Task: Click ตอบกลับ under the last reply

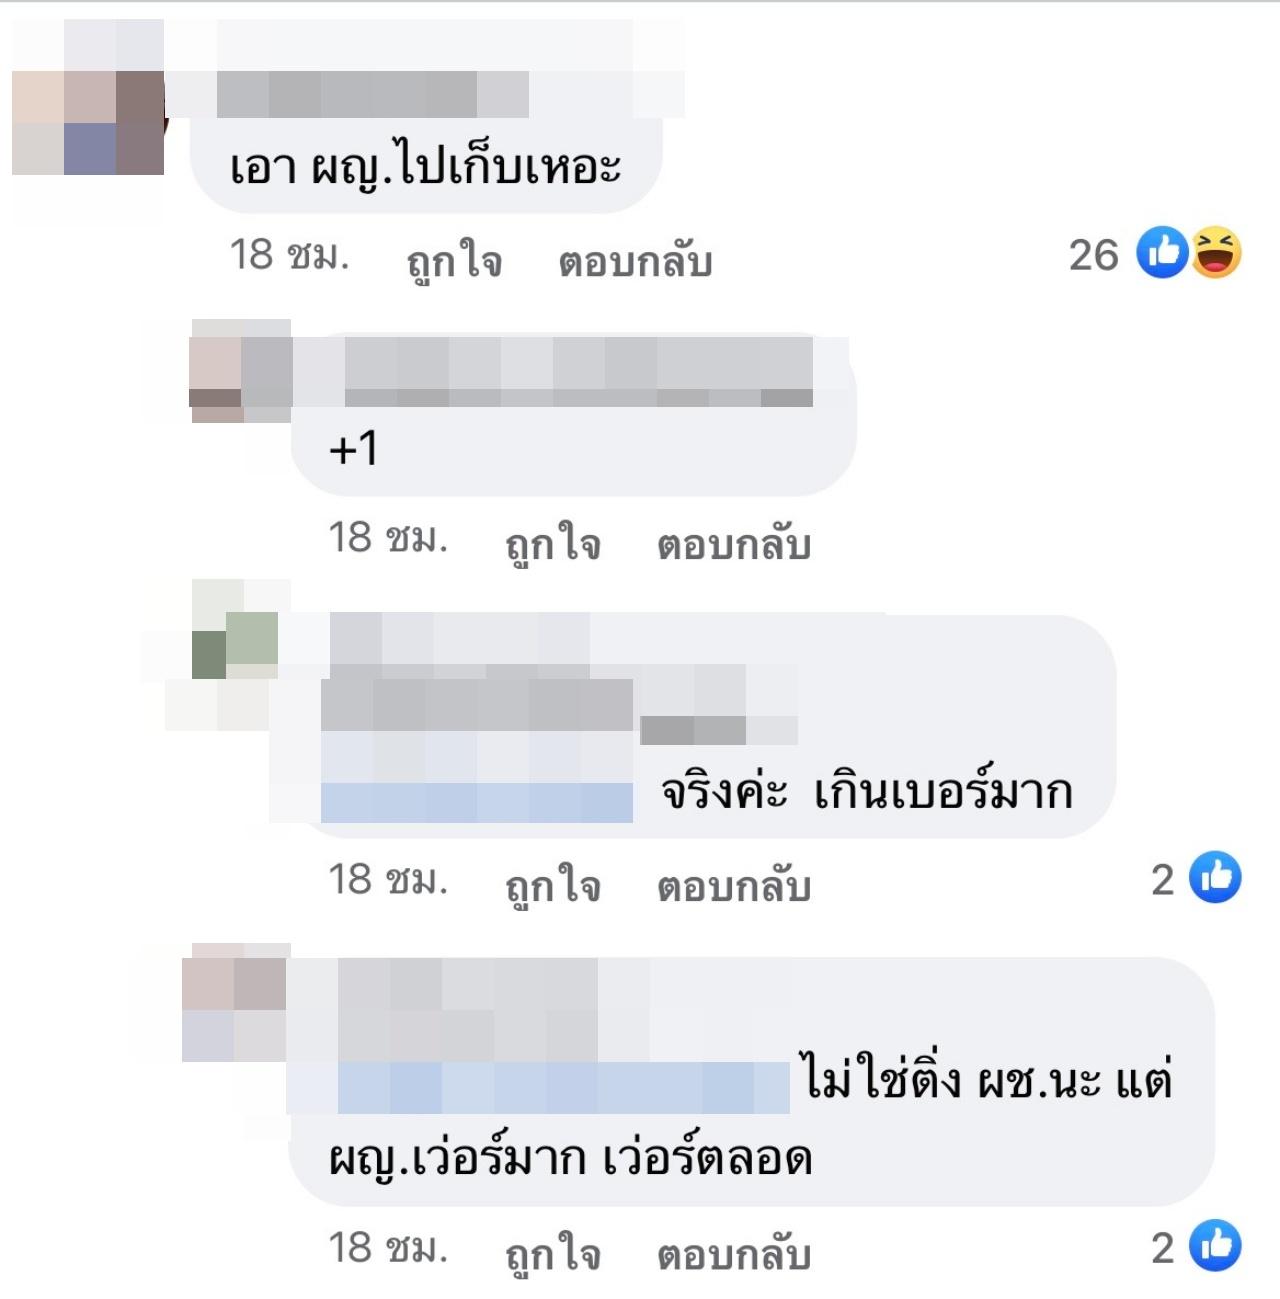Action: (733, 1255)
